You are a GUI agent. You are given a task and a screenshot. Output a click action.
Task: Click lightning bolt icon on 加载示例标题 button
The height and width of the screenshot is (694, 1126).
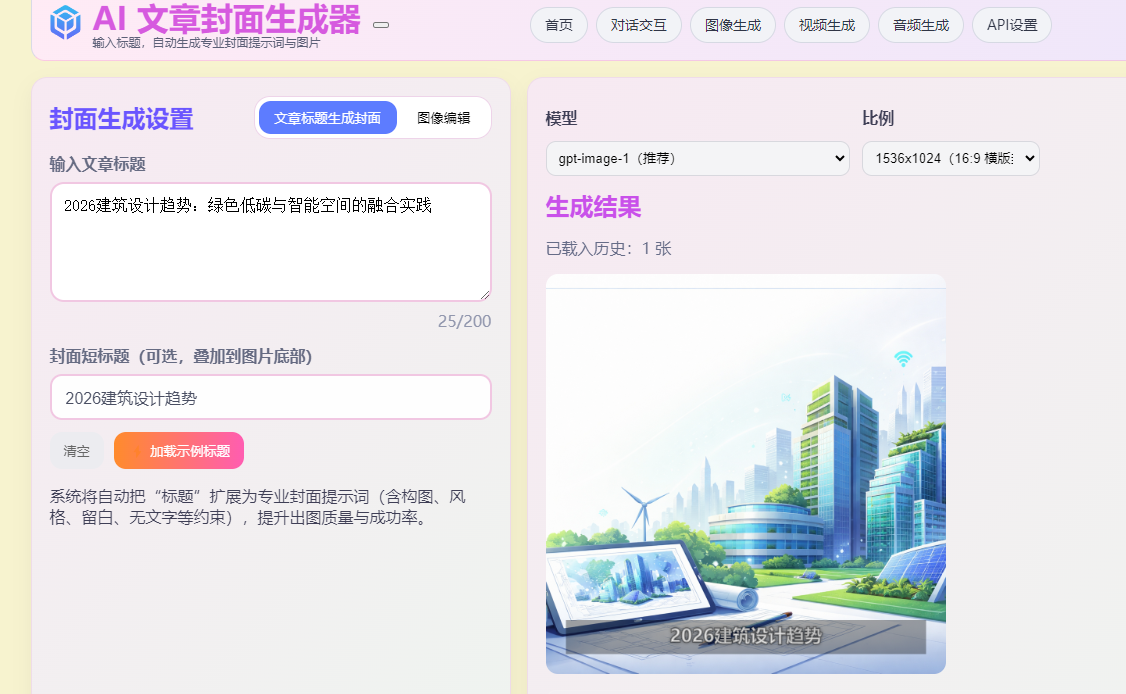137,451
